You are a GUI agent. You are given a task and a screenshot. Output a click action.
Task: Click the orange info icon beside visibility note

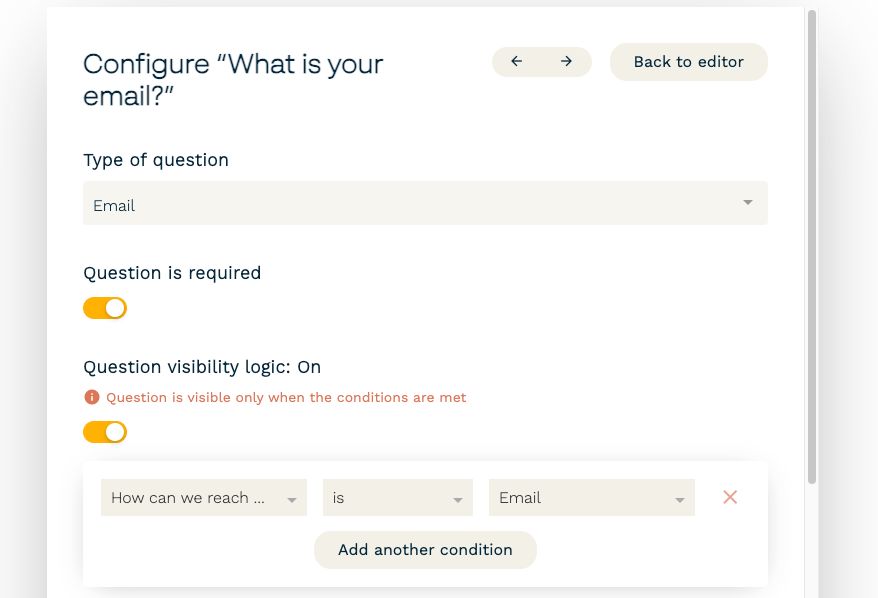click(x=92, y=397)
